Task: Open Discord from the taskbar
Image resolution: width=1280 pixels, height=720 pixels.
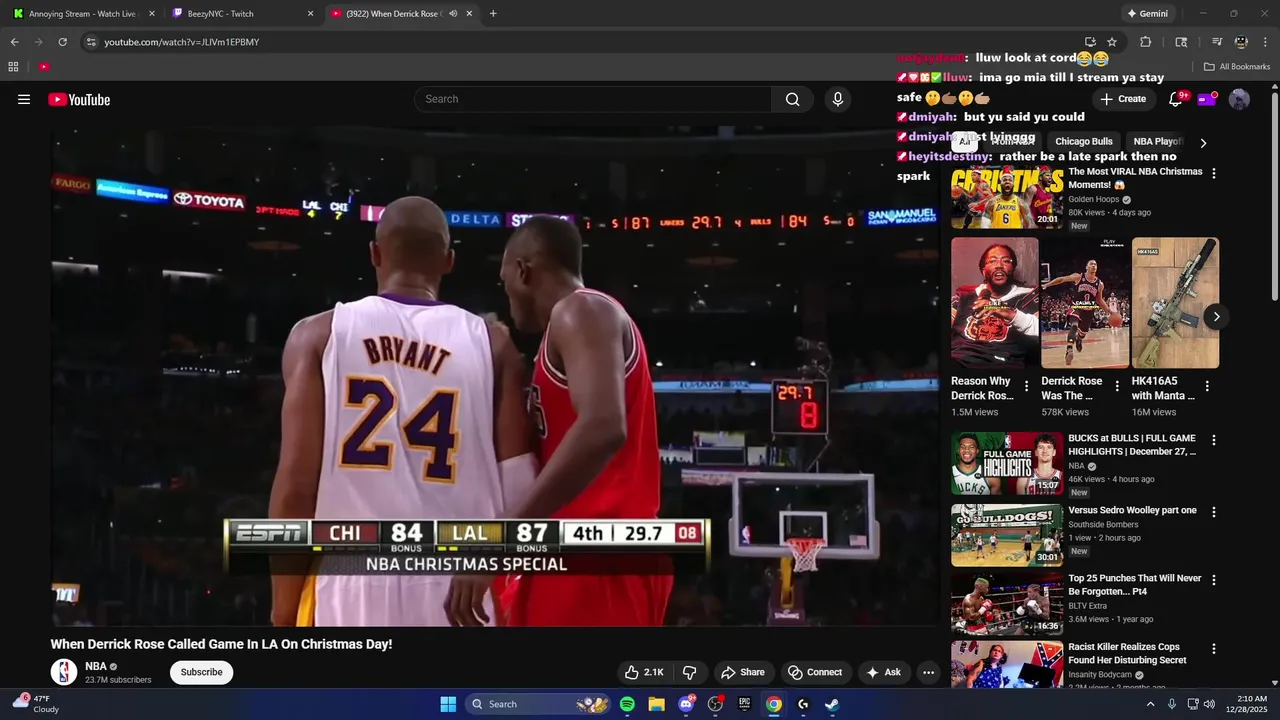Action: 686,704
